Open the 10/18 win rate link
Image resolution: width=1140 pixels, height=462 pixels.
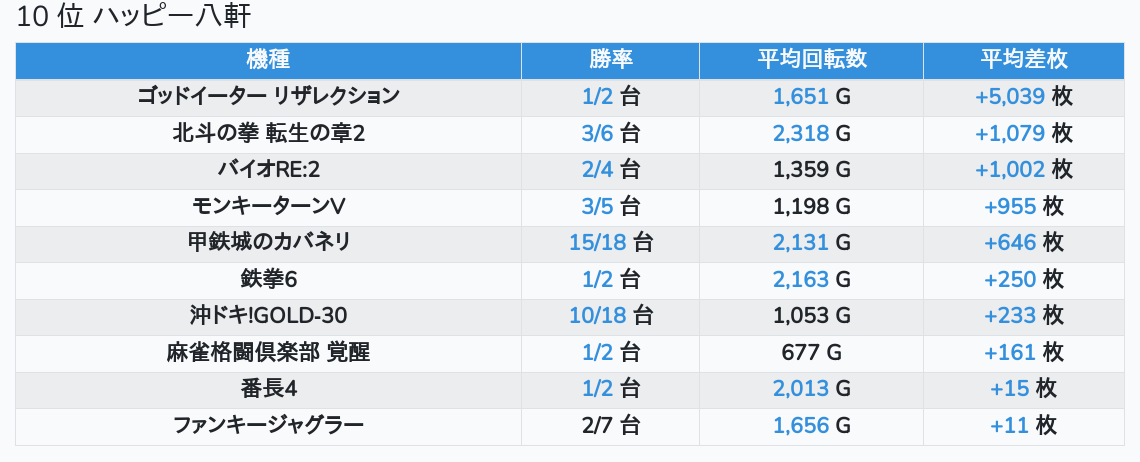[598, 316]
